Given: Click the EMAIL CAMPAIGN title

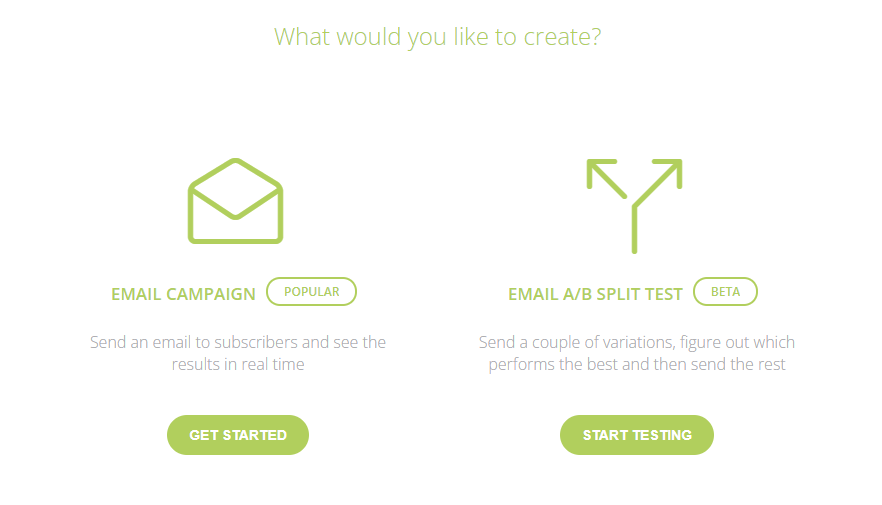Looking at the screenshot, I should point(183,294).
